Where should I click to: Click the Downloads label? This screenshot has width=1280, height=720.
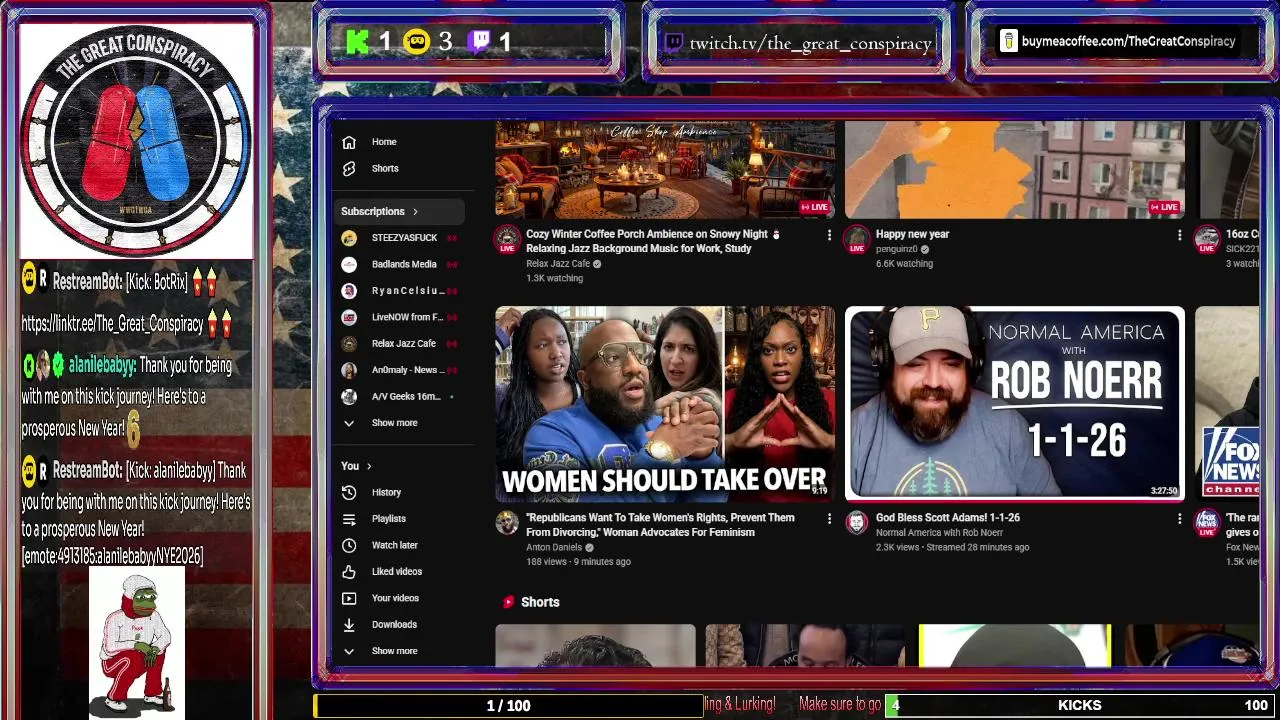coord(394,624)
